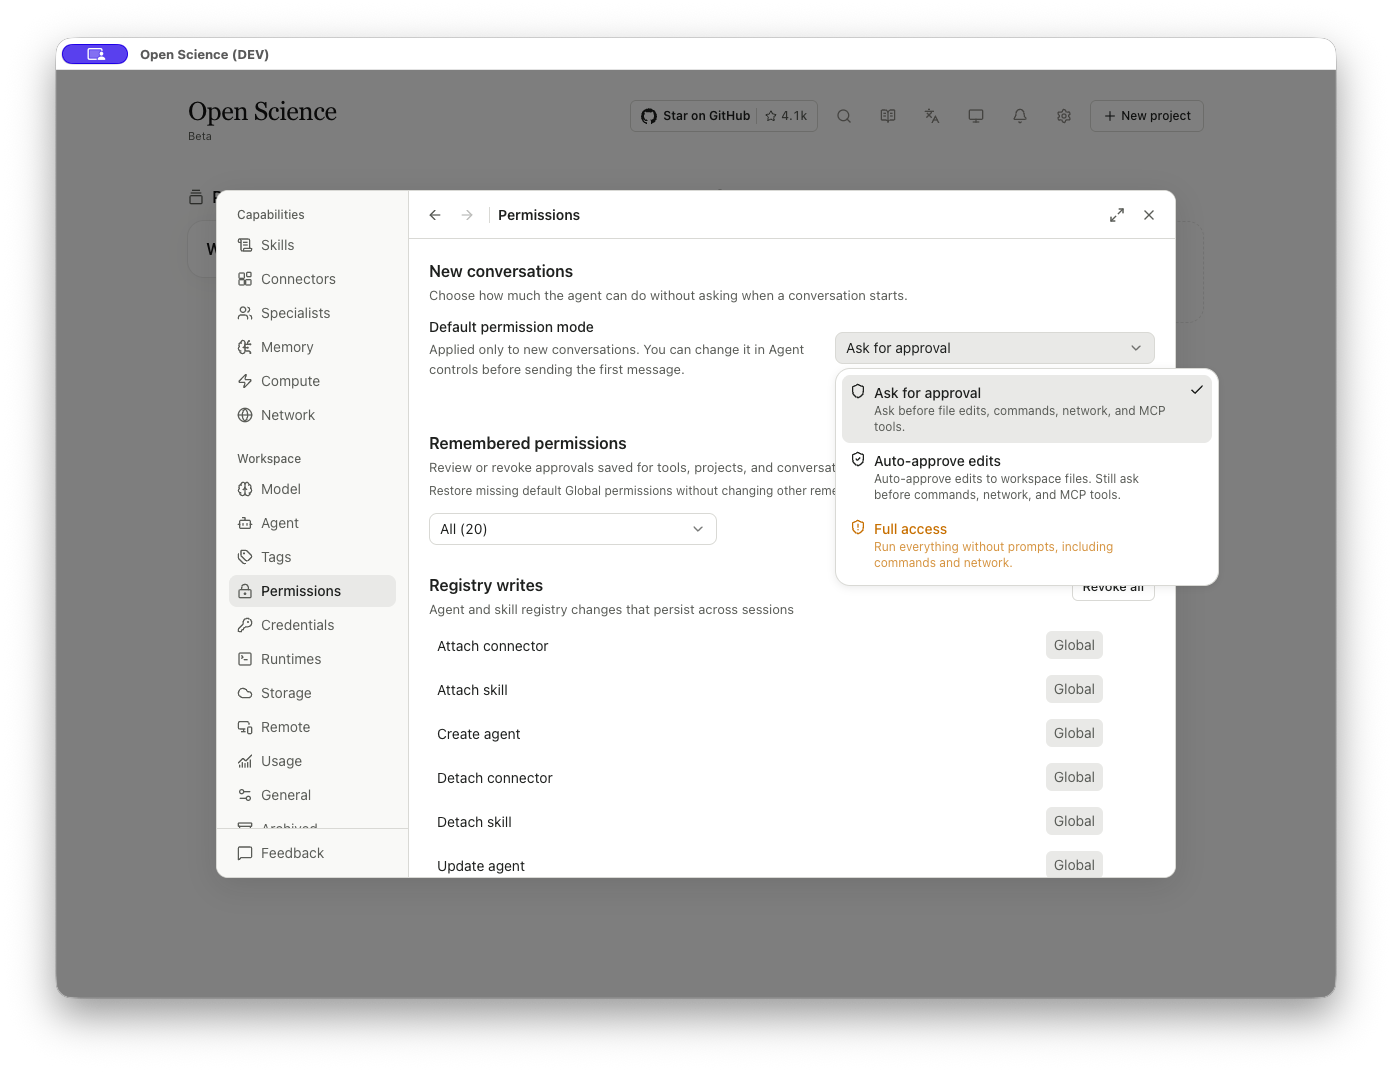
Task: Click the Permissions lock icon
Action: [x=245, y=591]
